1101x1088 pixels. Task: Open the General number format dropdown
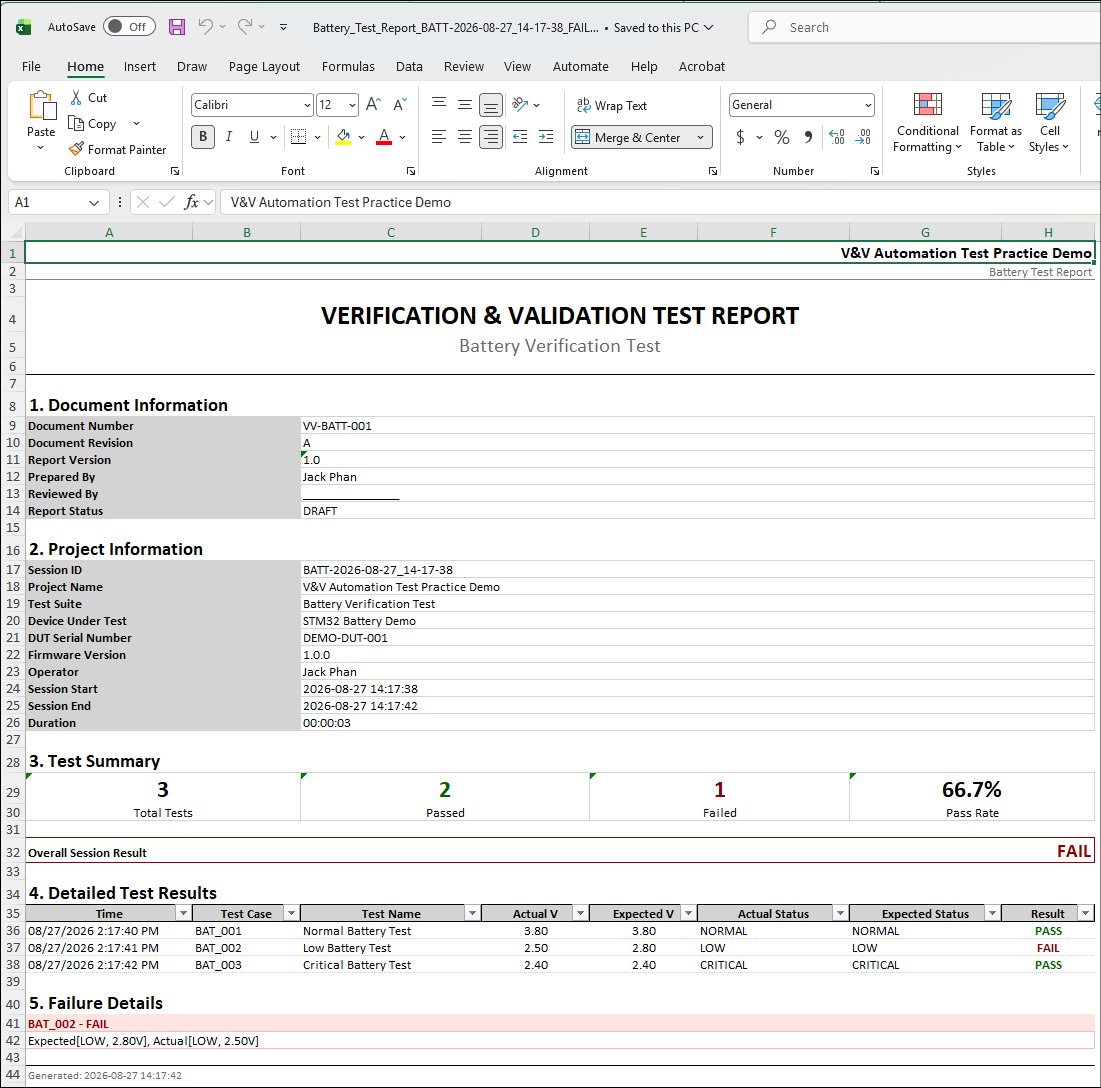[869, 105]
